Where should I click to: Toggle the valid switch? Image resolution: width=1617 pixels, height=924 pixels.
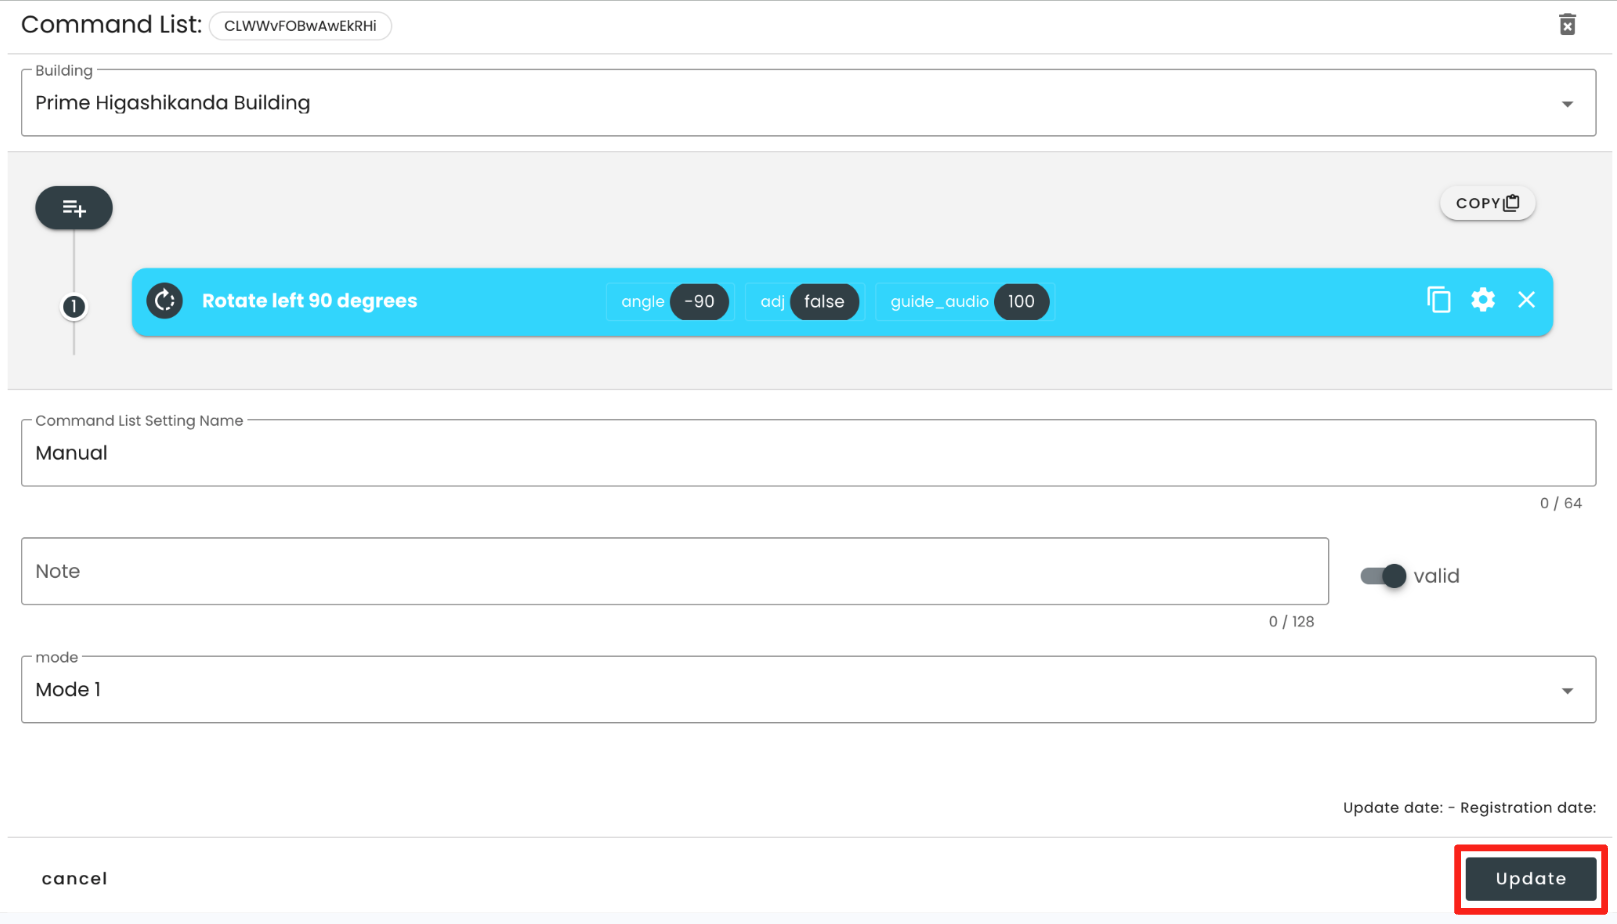click(1384, 576)
